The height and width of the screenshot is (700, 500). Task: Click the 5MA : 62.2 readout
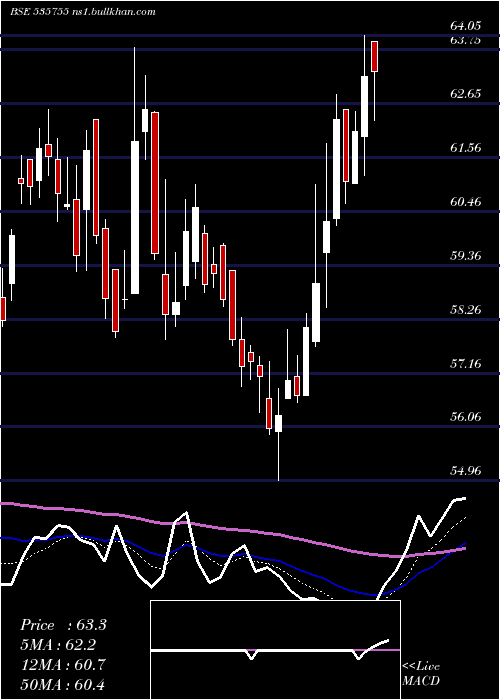click(x=58, y=645)
